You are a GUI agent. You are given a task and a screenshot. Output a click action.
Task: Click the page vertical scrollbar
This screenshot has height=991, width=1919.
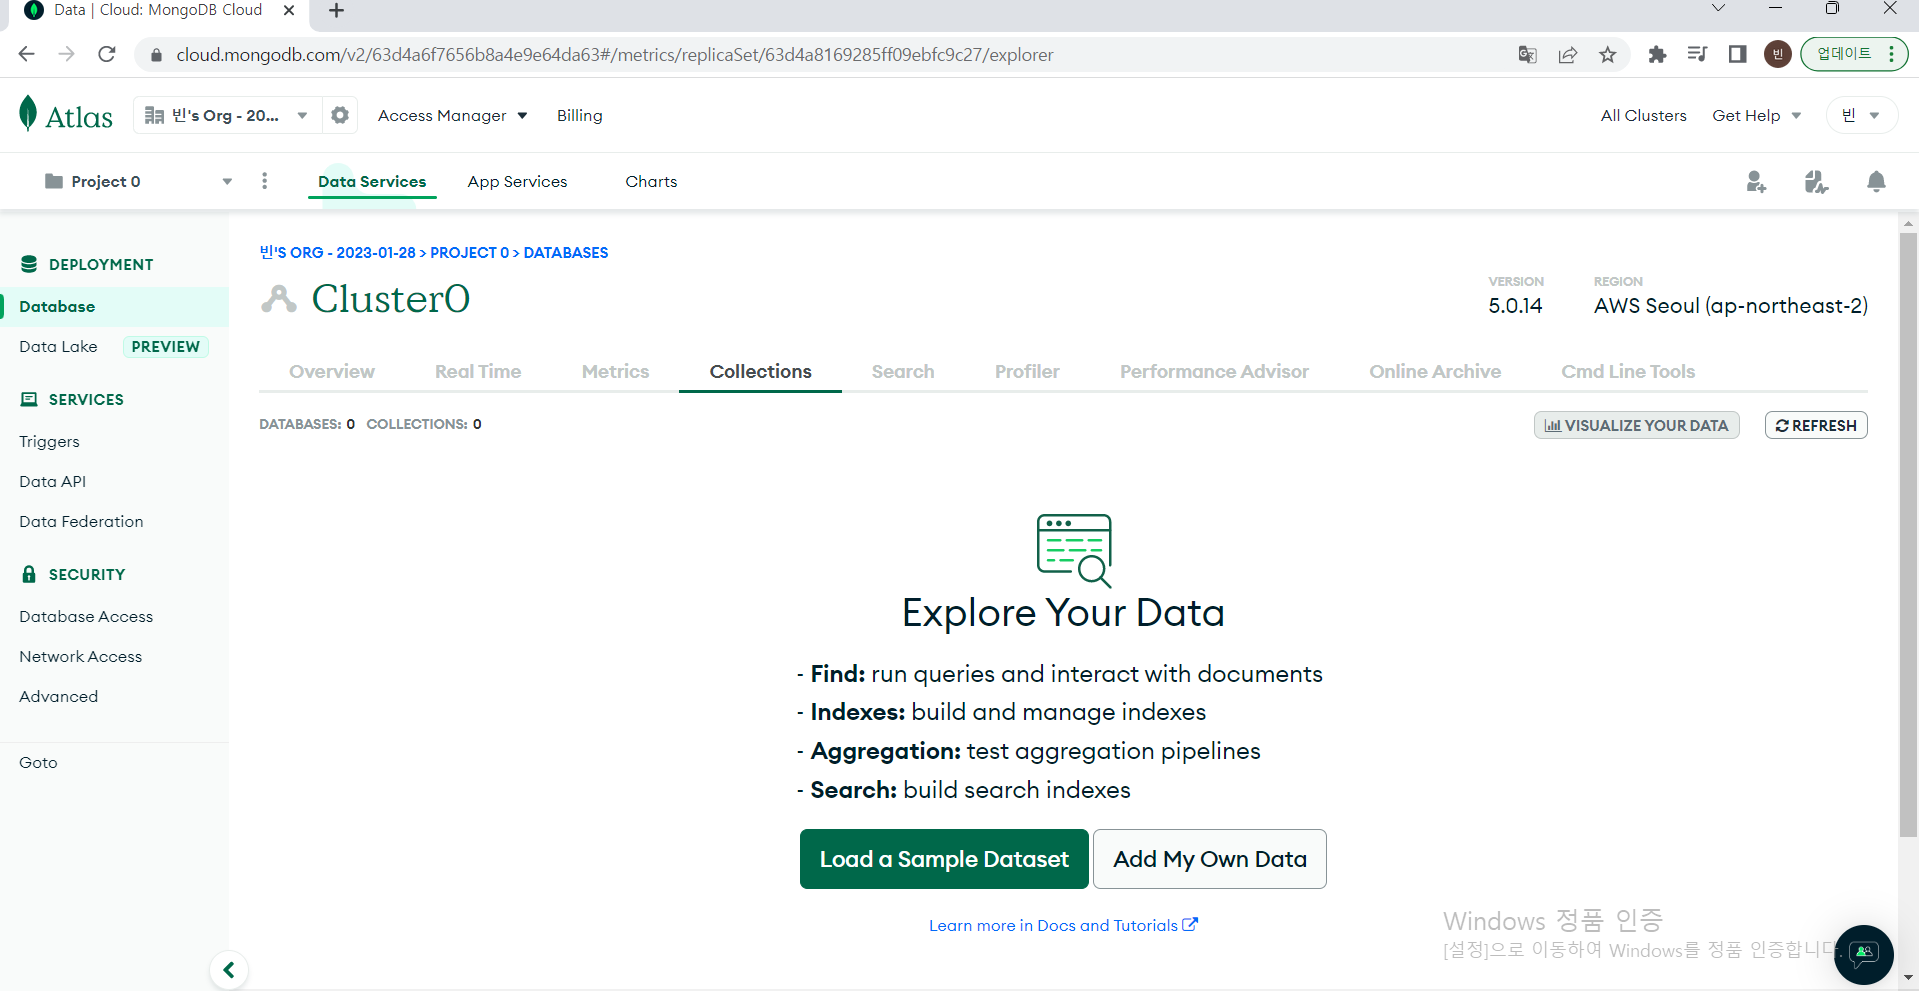1908,535
